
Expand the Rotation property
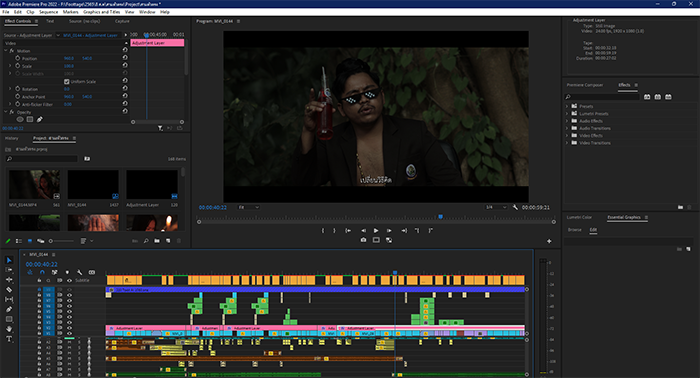pyautogui.click(x=10, y=89)
